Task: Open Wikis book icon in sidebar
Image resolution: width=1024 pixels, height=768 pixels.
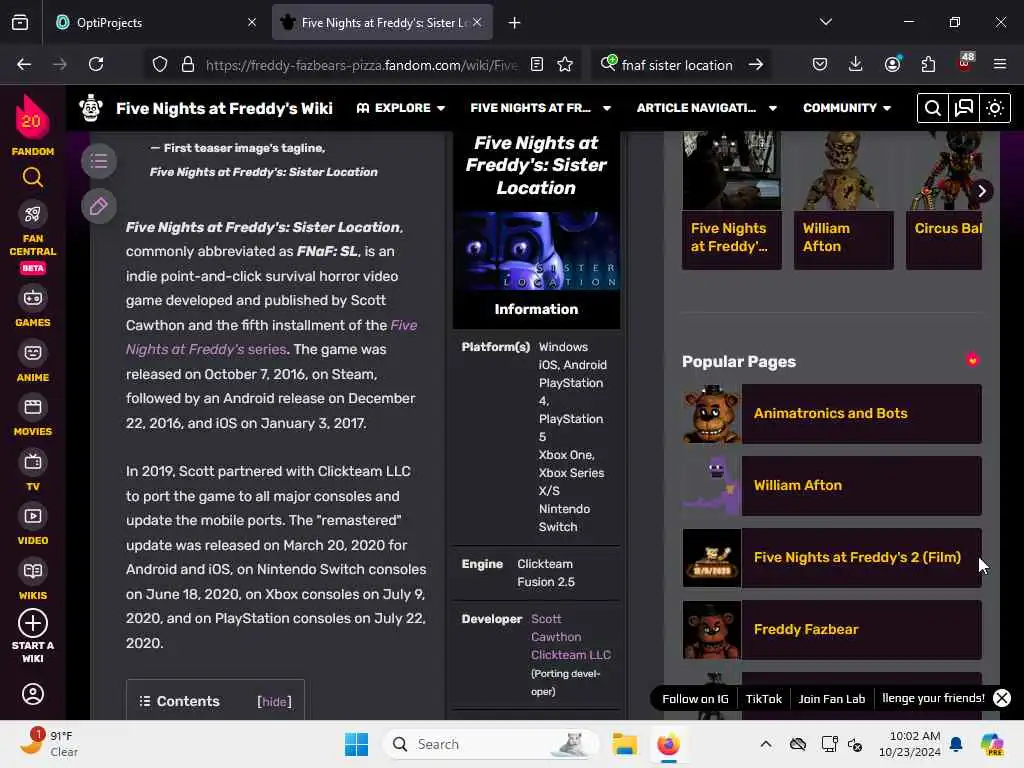Action: 33,571
